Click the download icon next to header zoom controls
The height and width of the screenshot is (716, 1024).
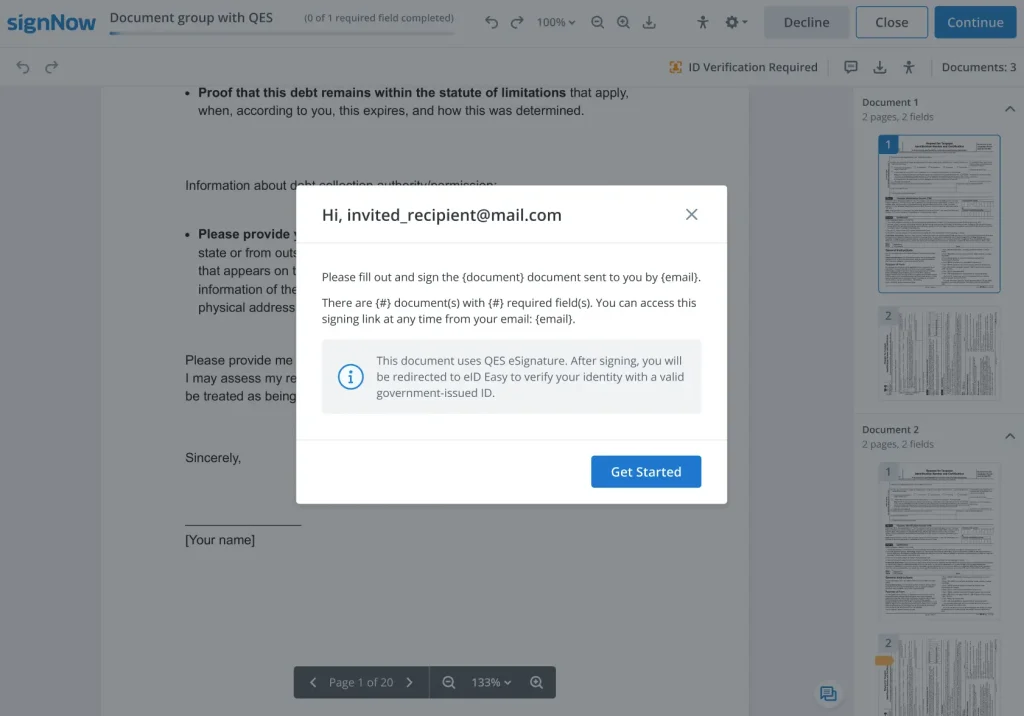(x=649, y=23)
